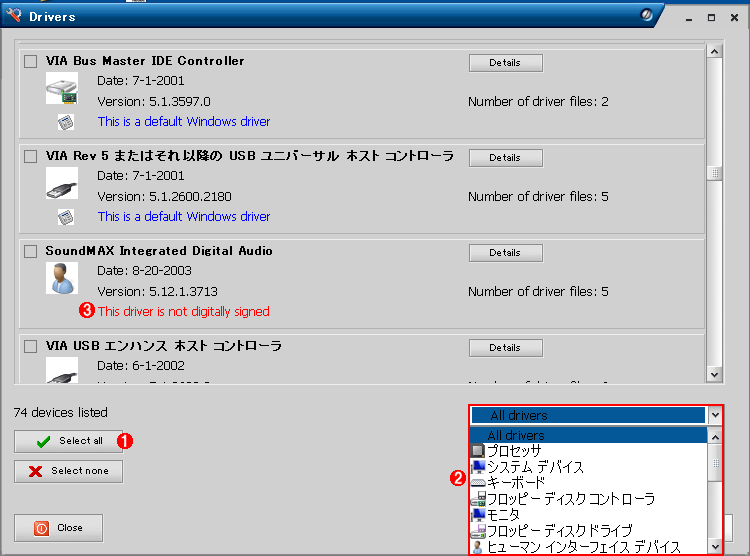Click the driver list scrollbar thumb
Viewport: 750px width, 556px height.
tap(715, 173)
